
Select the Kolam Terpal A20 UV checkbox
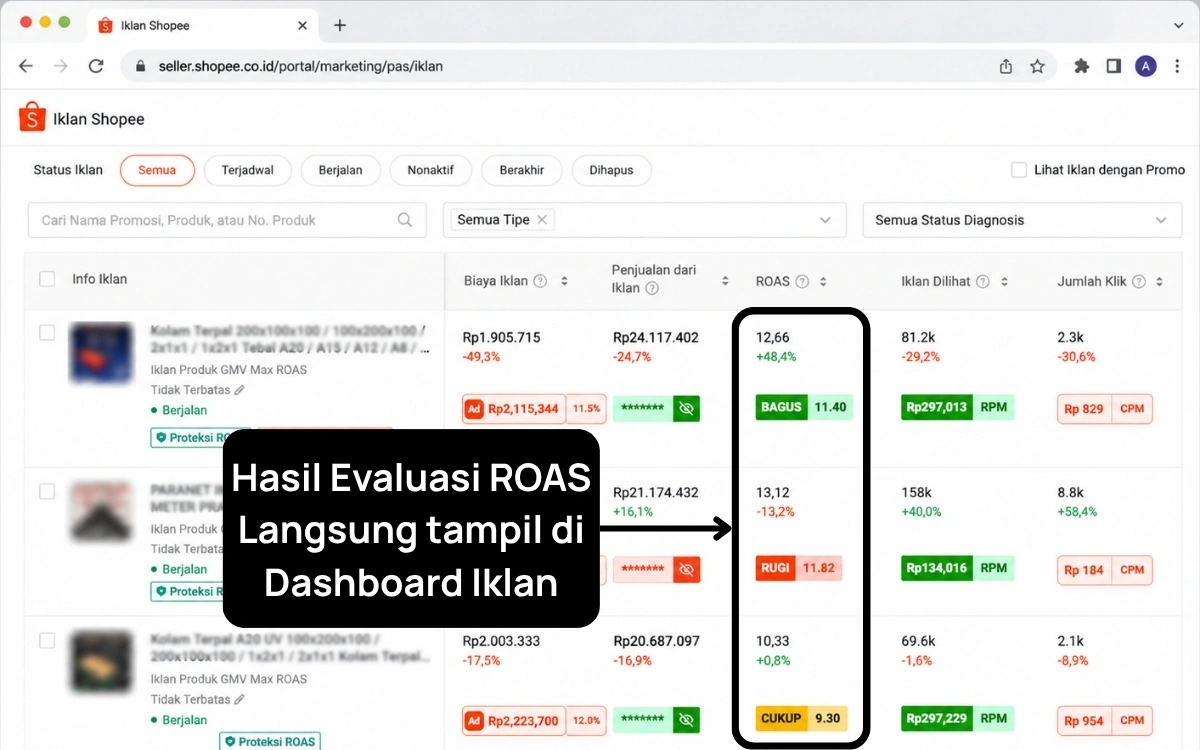47,640
